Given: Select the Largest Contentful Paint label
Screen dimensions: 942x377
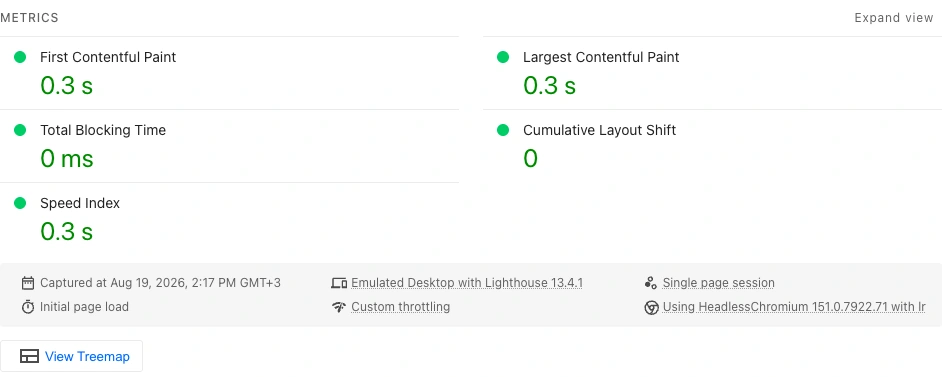Looking at the screenshot, I should (601, 57).
